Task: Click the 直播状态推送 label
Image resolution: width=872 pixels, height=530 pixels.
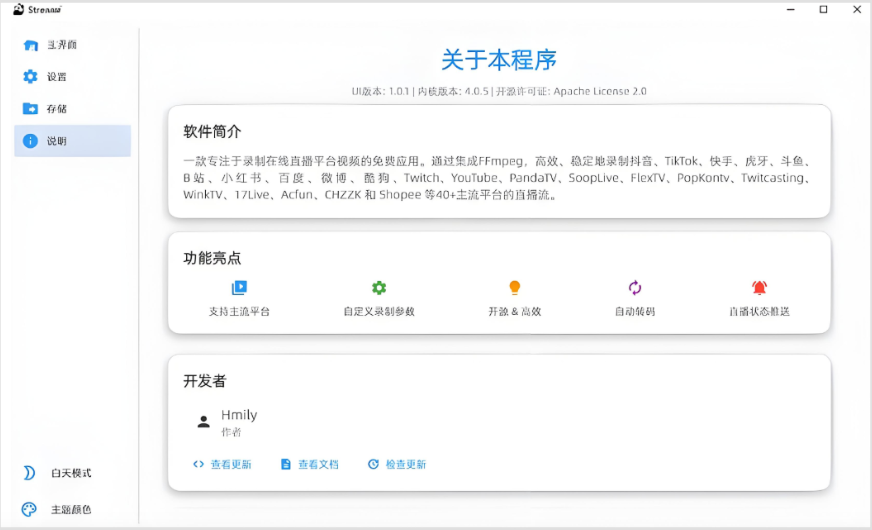Action: (759, 311)
